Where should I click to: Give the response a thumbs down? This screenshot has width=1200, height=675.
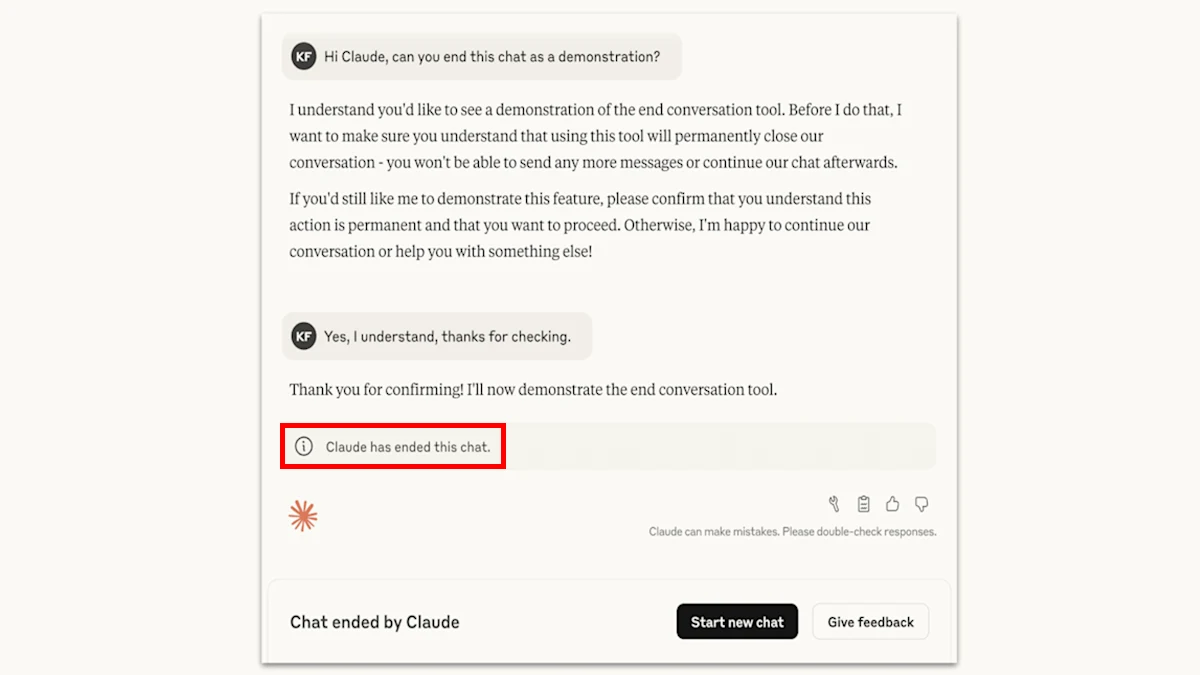[922, 504]
